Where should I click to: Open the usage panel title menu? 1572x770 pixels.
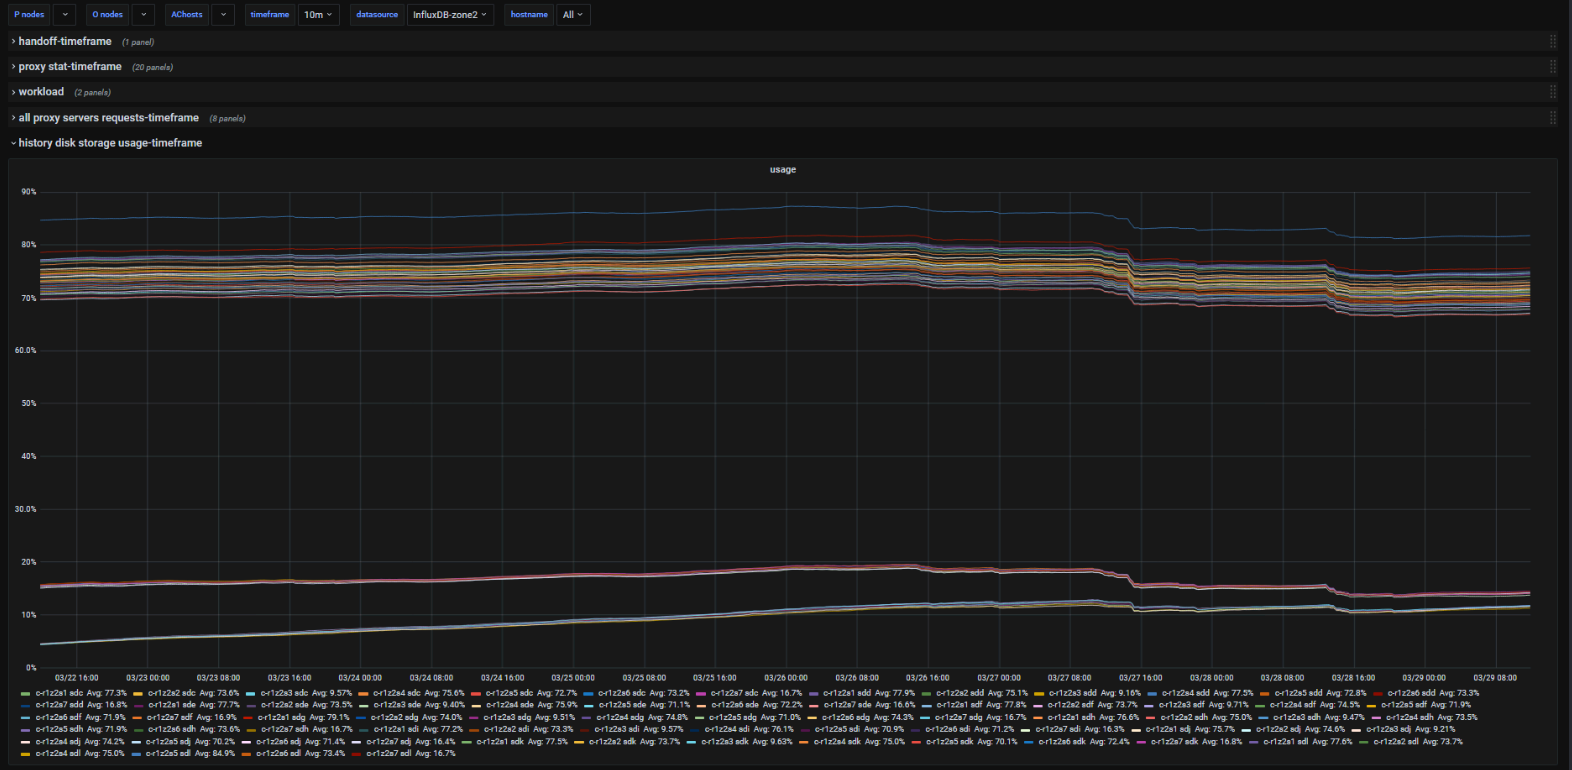pos(783,170)
